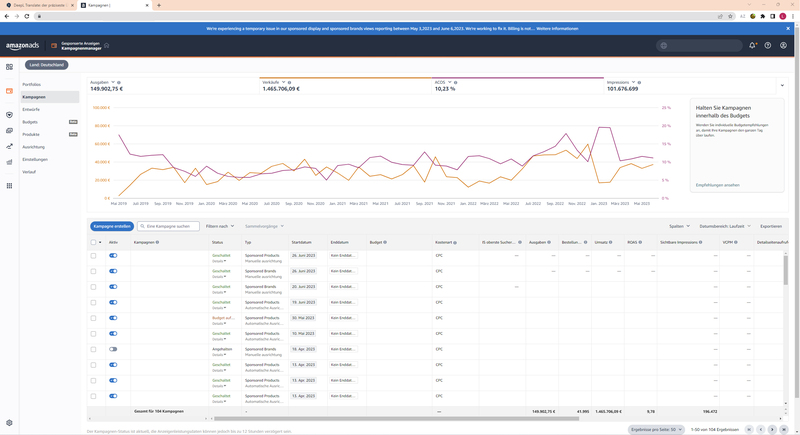The width and height of the screenshot is (800, 435).
Task: Click the settings gear at bottom left
Action: tap(9, 423)
